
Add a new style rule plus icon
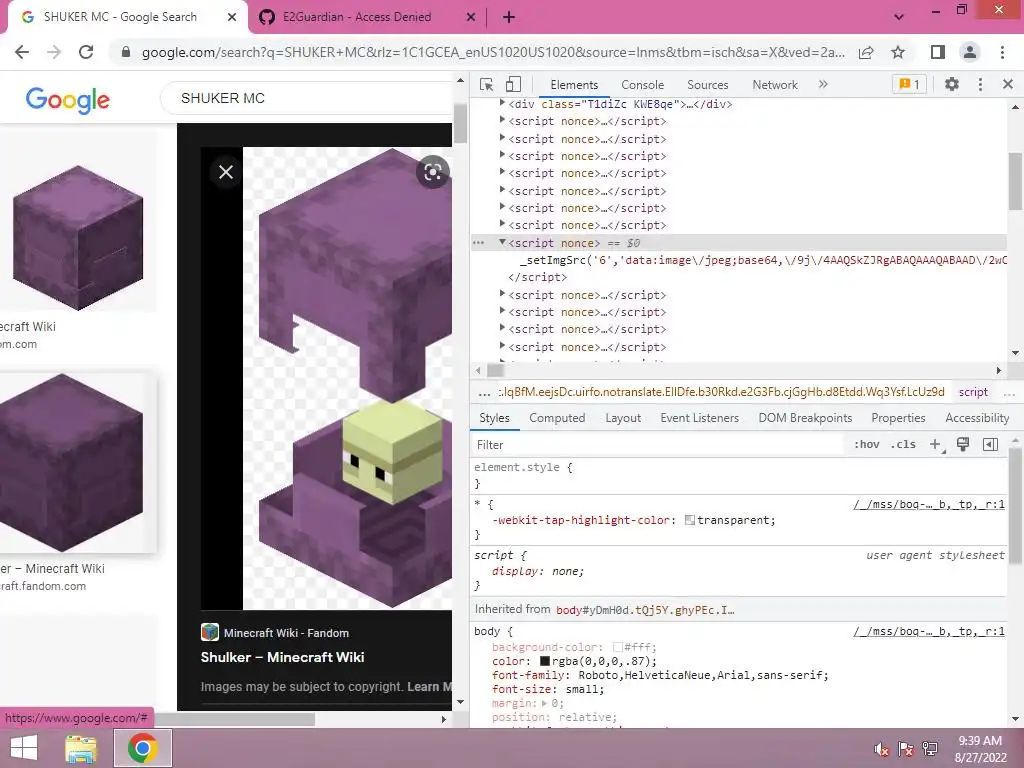pos(936,445)
